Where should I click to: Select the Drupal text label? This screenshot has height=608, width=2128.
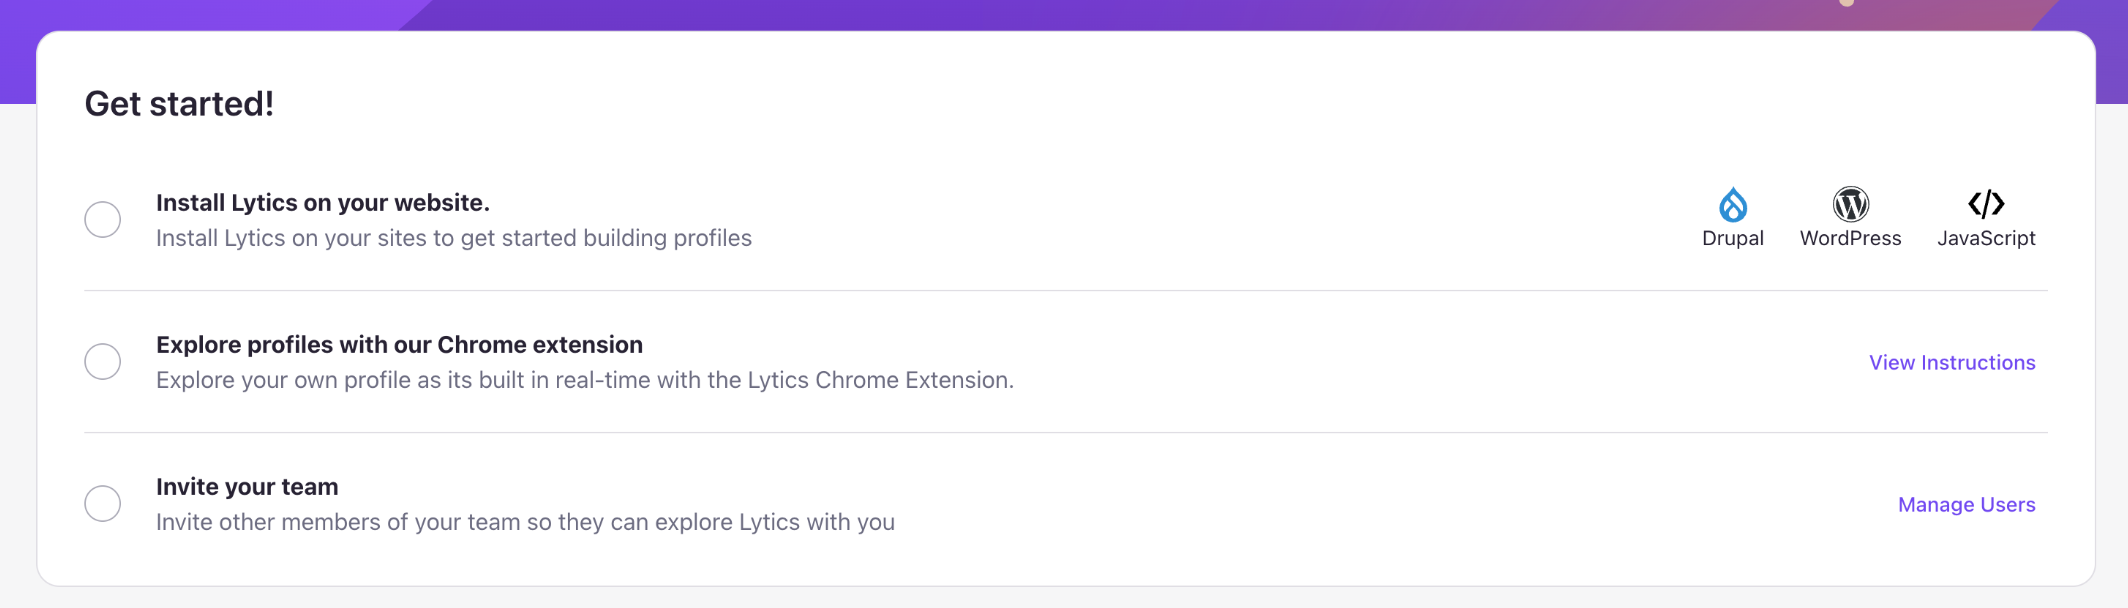click(x=1733, y=238)
